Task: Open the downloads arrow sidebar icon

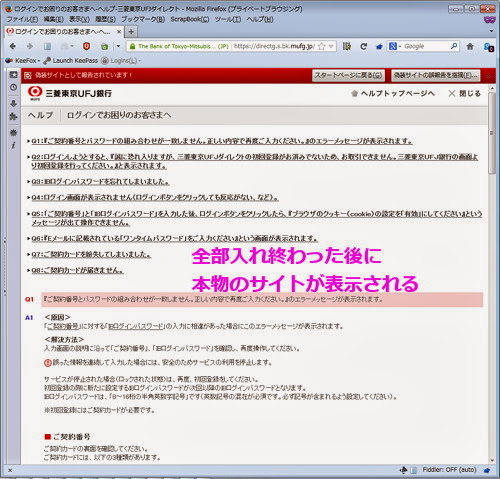Action: [x=13, y=103]
